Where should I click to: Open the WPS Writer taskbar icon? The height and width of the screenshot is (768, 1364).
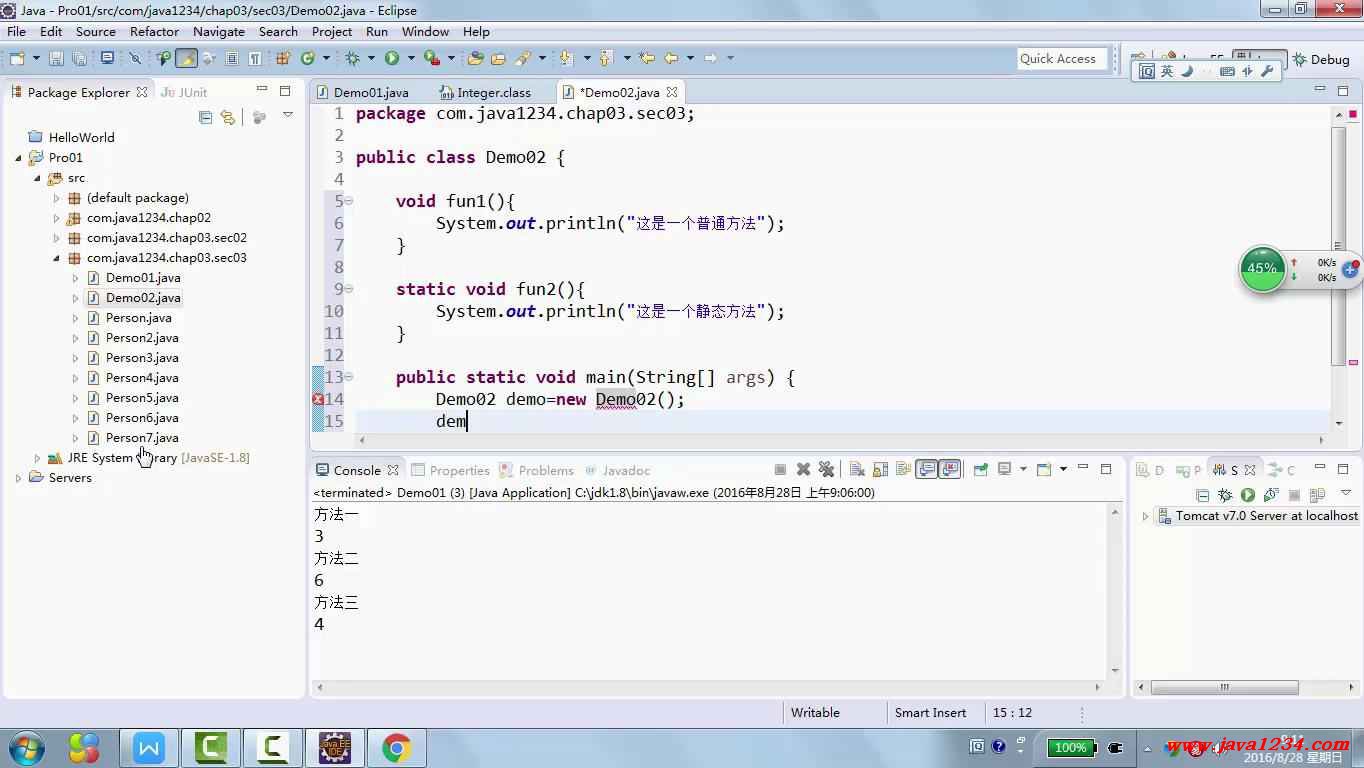point(149,747)
